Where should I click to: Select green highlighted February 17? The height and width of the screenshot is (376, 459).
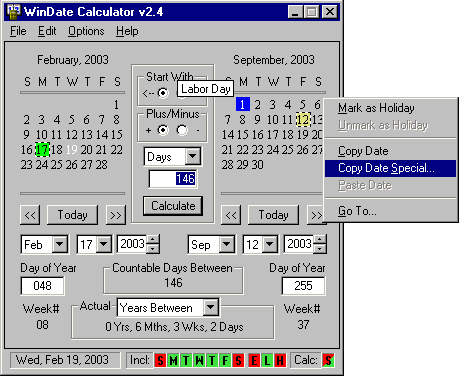pos(42,149)
